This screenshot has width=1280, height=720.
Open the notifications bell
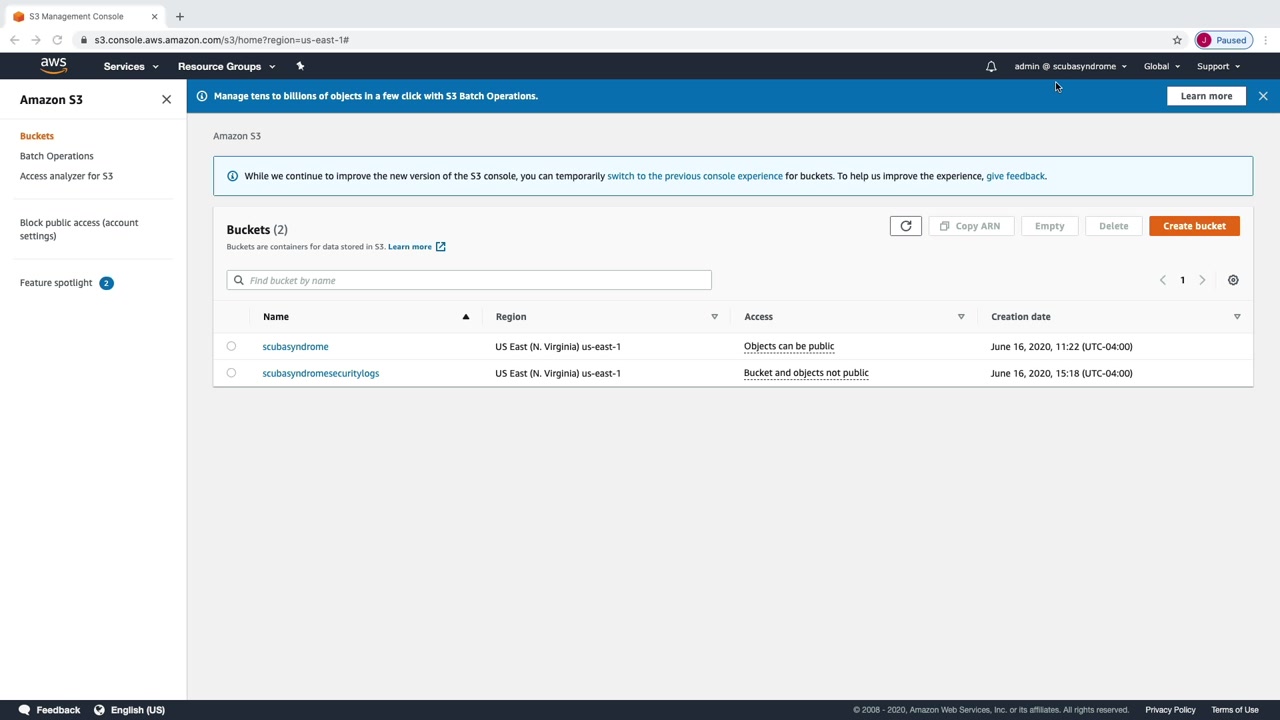tap(991, 66)
